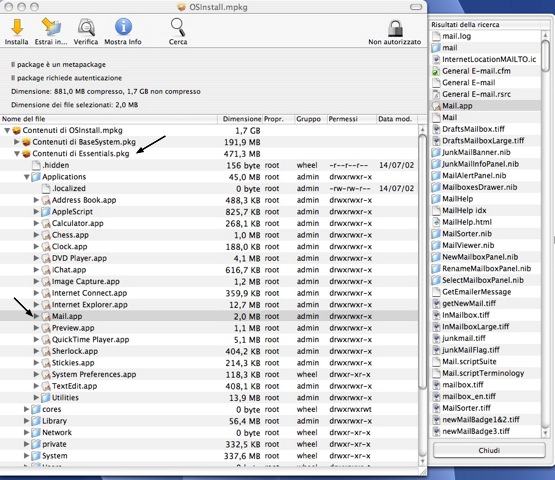Click search results scroll down arrow
The height and width of the screenshot is (480, 555).
click(x=545, y=433)
